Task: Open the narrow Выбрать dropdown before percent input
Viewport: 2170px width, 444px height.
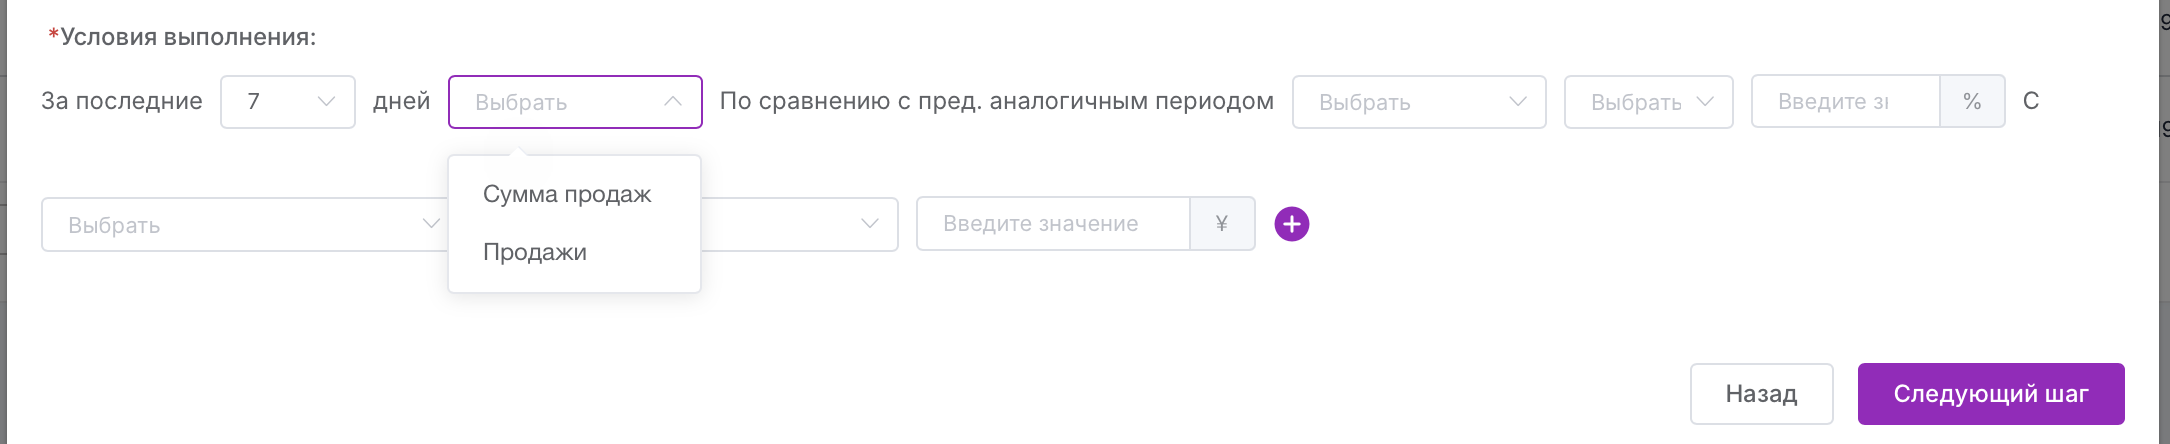Action: pos(1648,102)
